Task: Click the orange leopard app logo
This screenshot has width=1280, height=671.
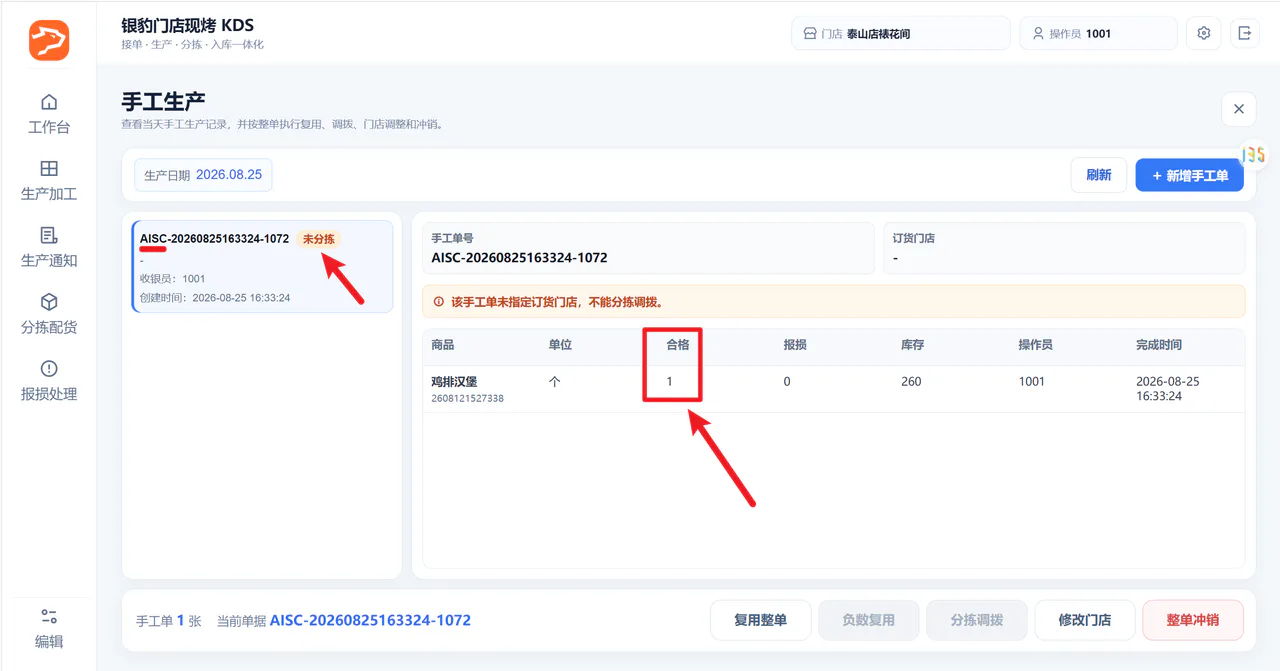Action: point(48,40)
